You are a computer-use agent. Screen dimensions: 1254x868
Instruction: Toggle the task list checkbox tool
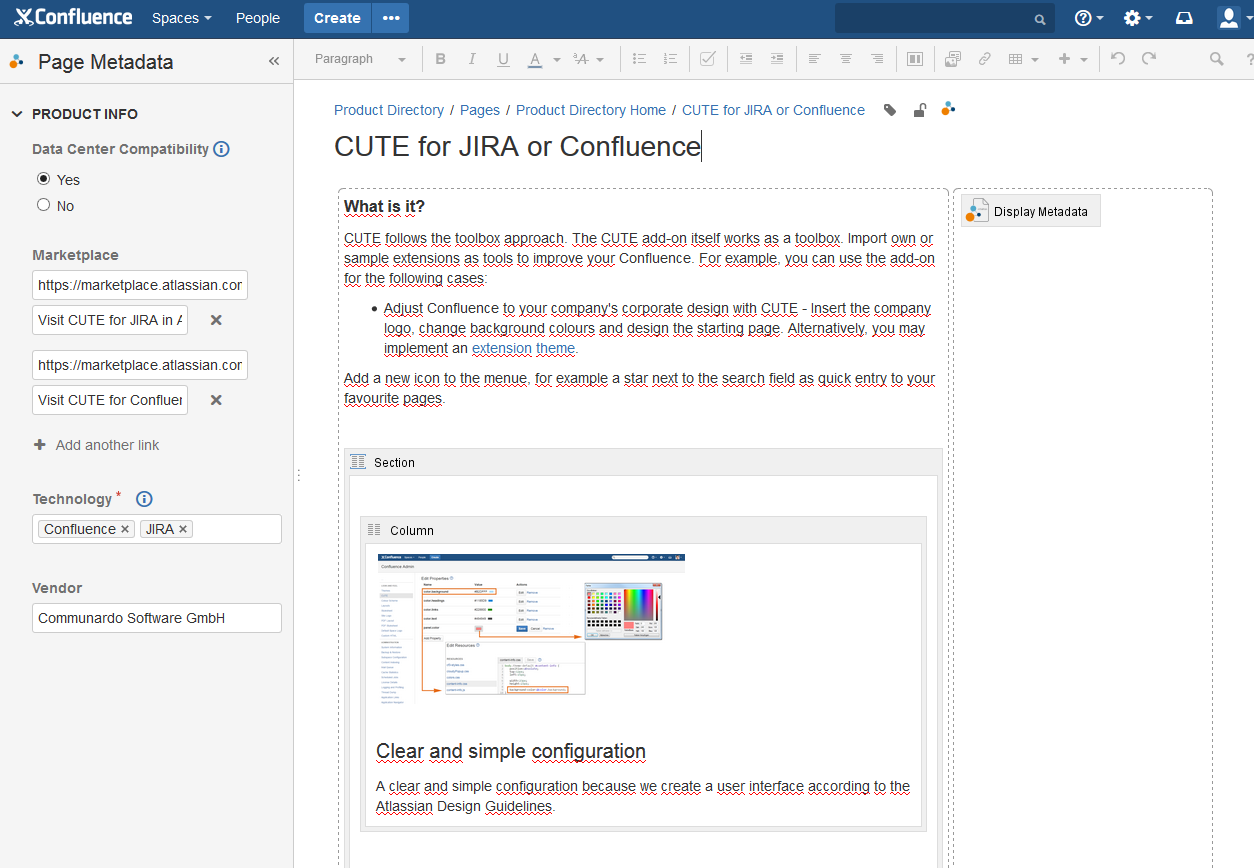pos(708,59)
